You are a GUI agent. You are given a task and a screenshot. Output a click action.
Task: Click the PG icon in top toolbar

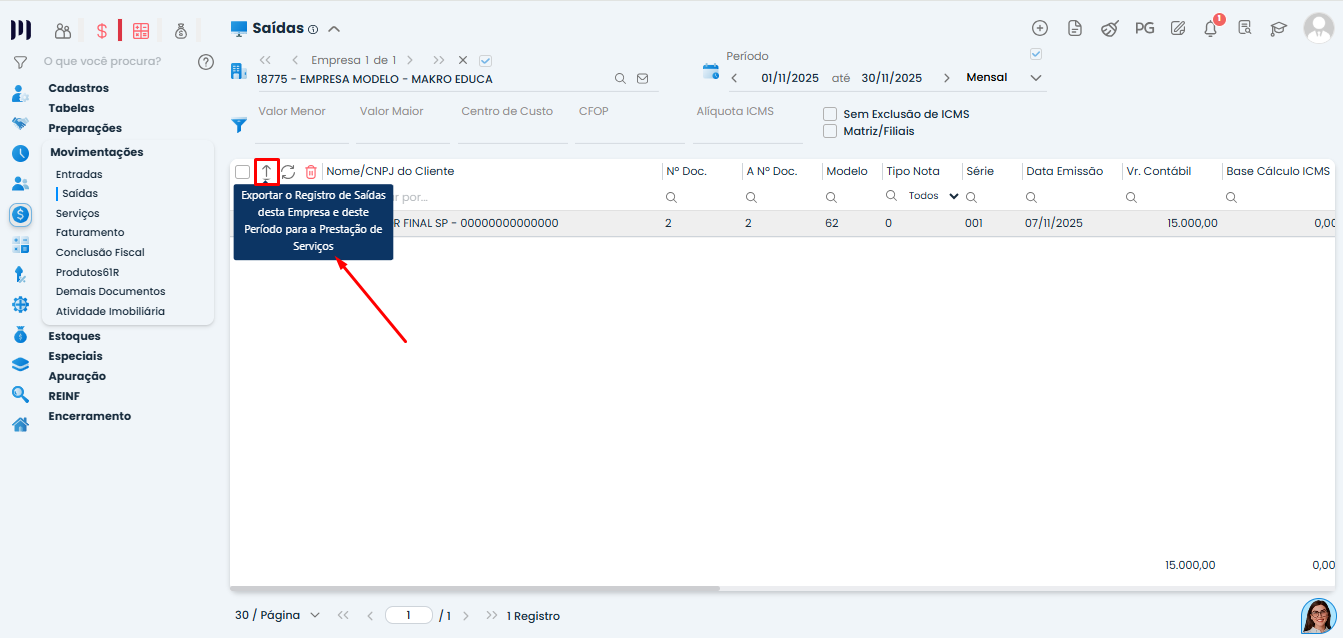click(x=1144, y=29)
